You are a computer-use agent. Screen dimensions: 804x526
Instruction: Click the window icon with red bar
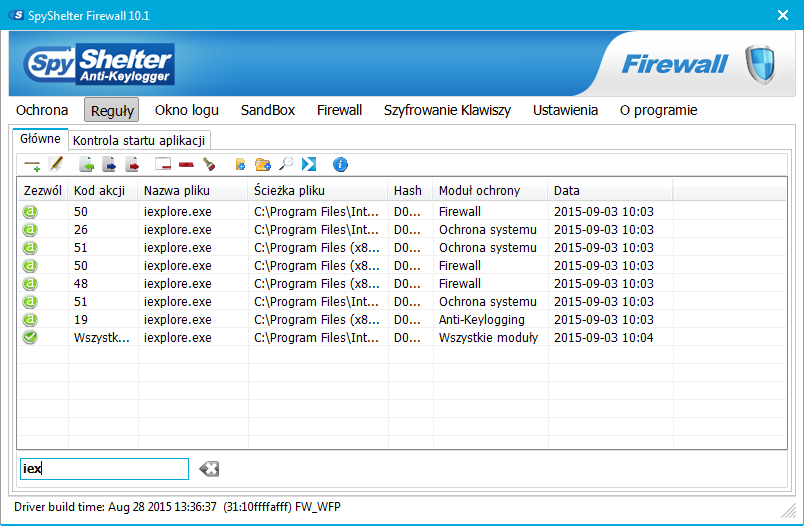pyautogui.click(x=163, y=165)
